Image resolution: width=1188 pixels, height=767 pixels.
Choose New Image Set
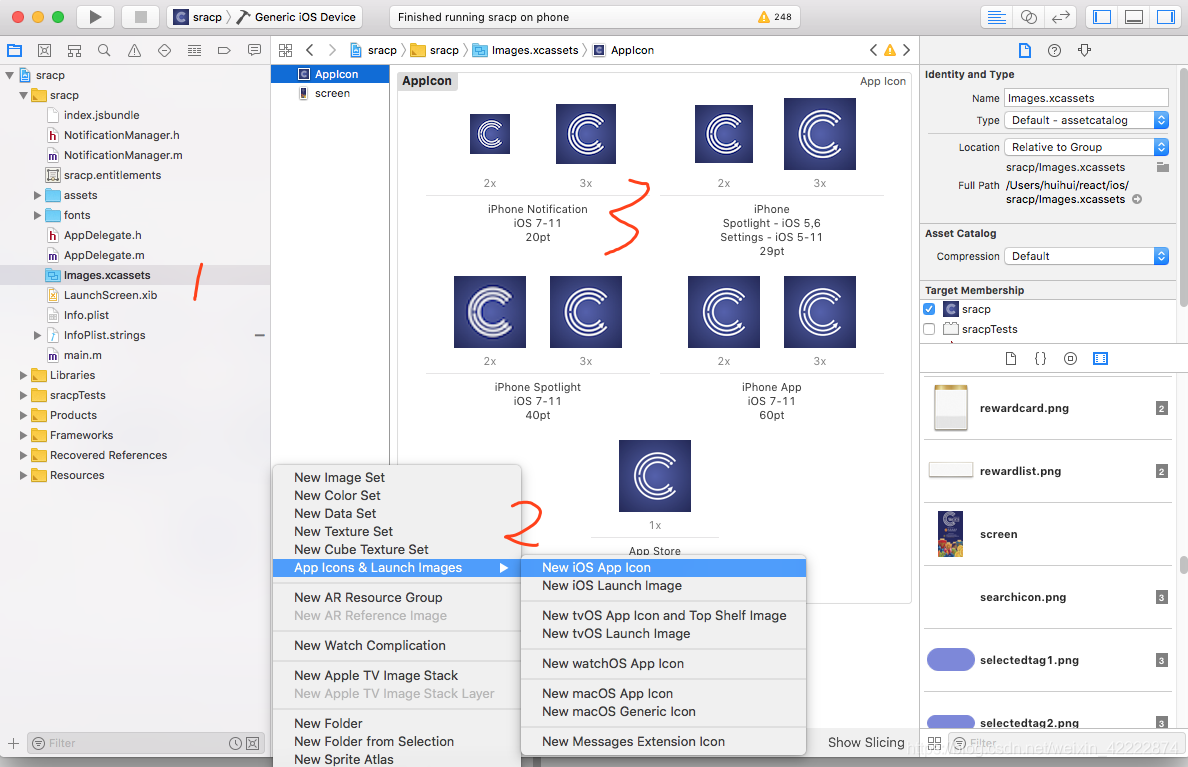[x=397, y=477]
